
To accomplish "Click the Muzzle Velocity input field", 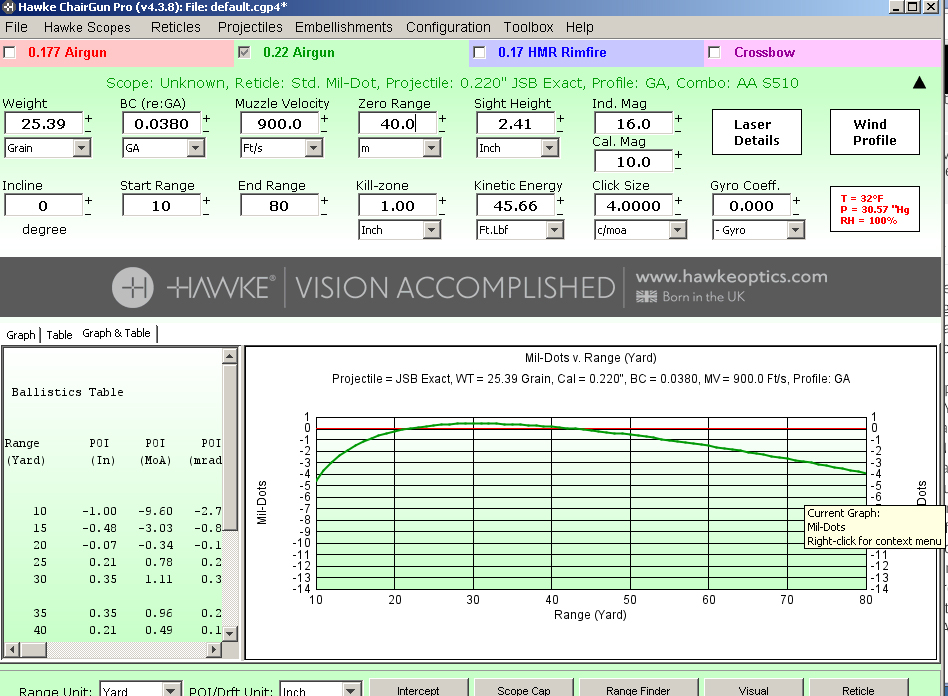I will pyautogui.click(x=279, y=124).
